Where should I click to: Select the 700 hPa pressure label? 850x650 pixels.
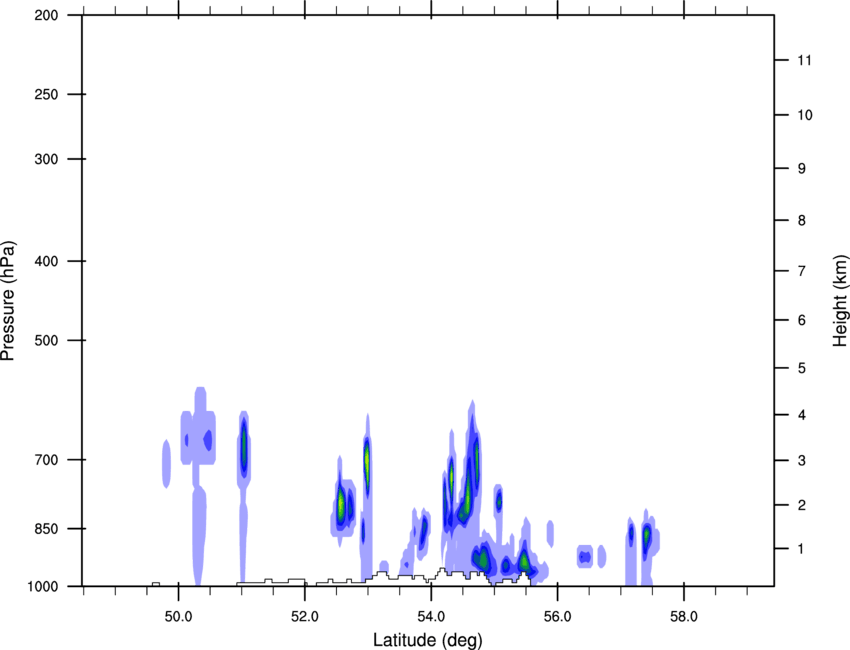[x=46, y=460]
